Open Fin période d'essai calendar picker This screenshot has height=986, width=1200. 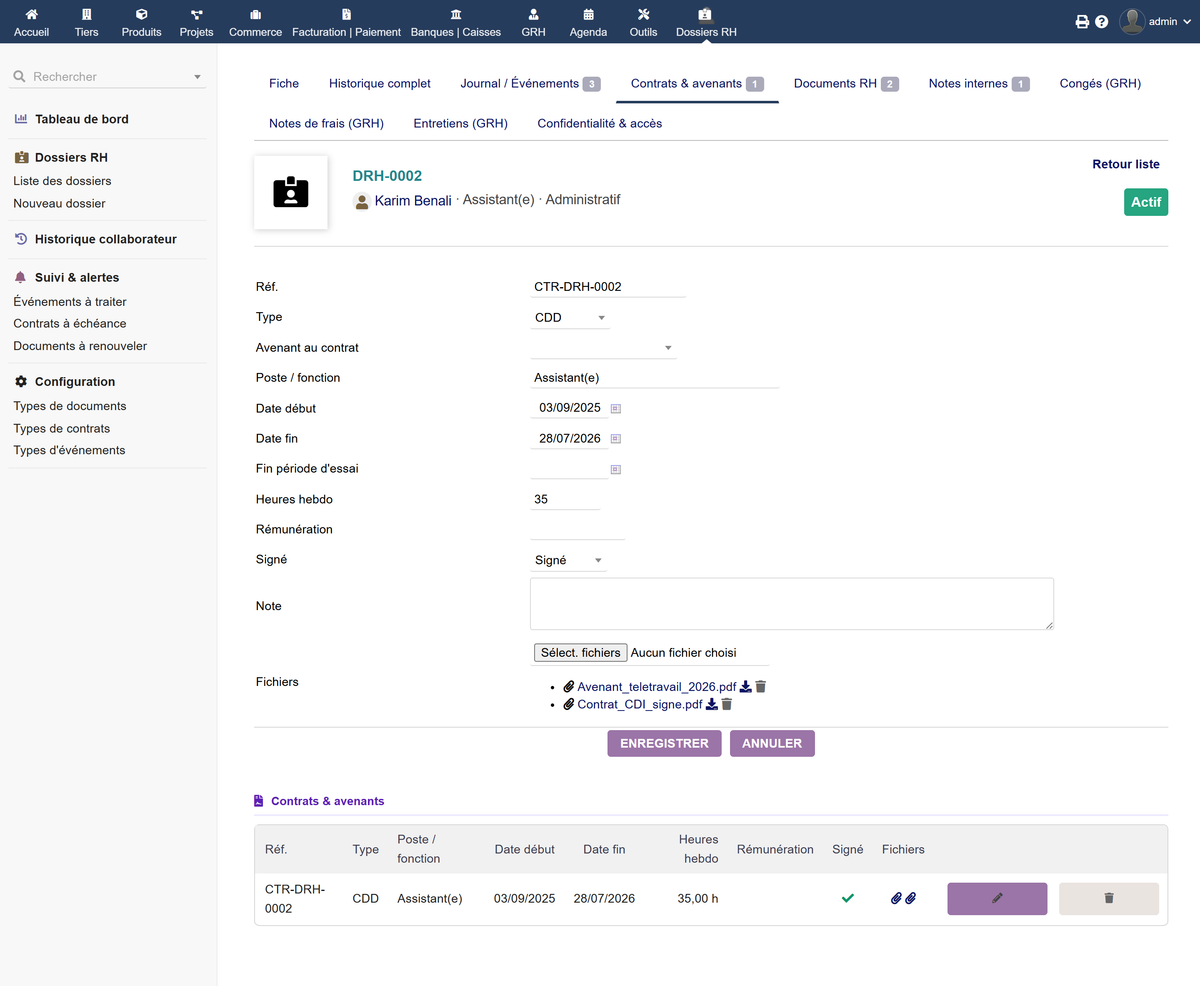tap(616, 469)
